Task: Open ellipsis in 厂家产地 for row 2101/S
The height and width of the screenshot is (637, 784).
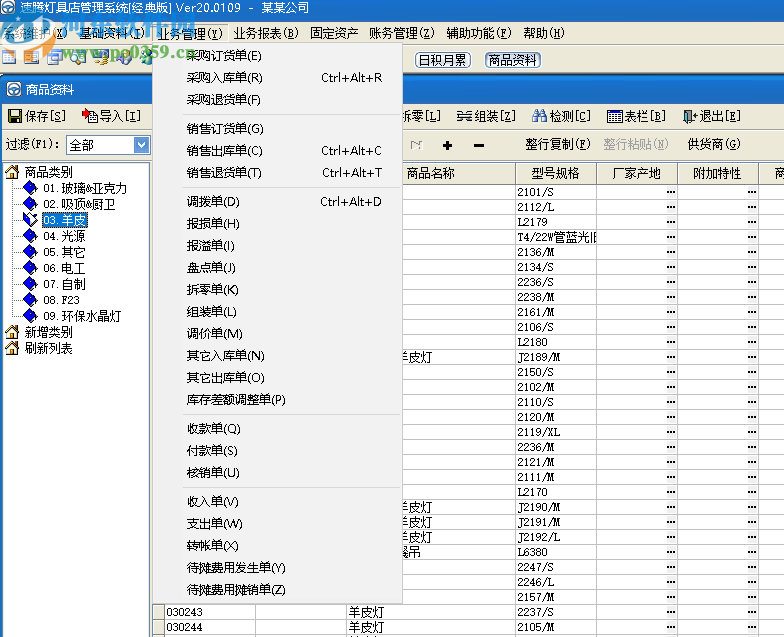Action: (x=670, y=192)
